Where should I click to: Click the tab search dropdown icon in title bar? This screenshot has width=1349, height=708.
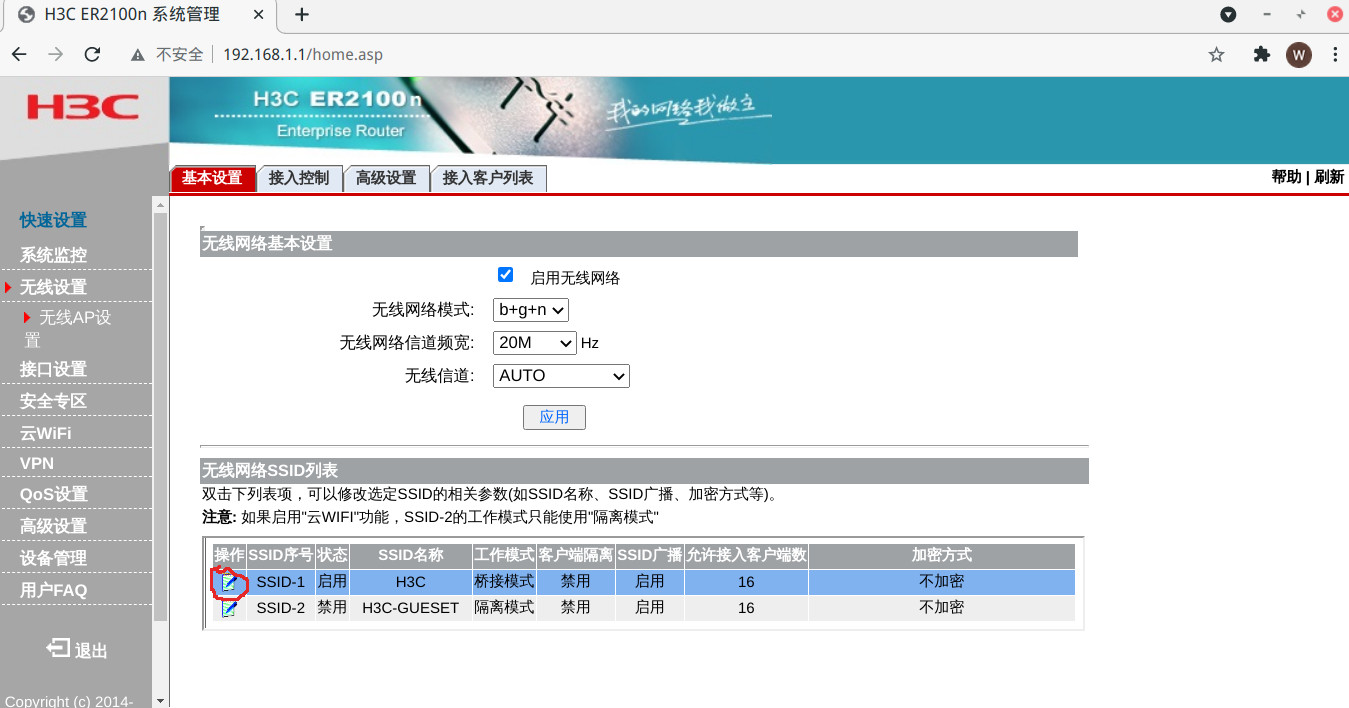pos(1228,14)
